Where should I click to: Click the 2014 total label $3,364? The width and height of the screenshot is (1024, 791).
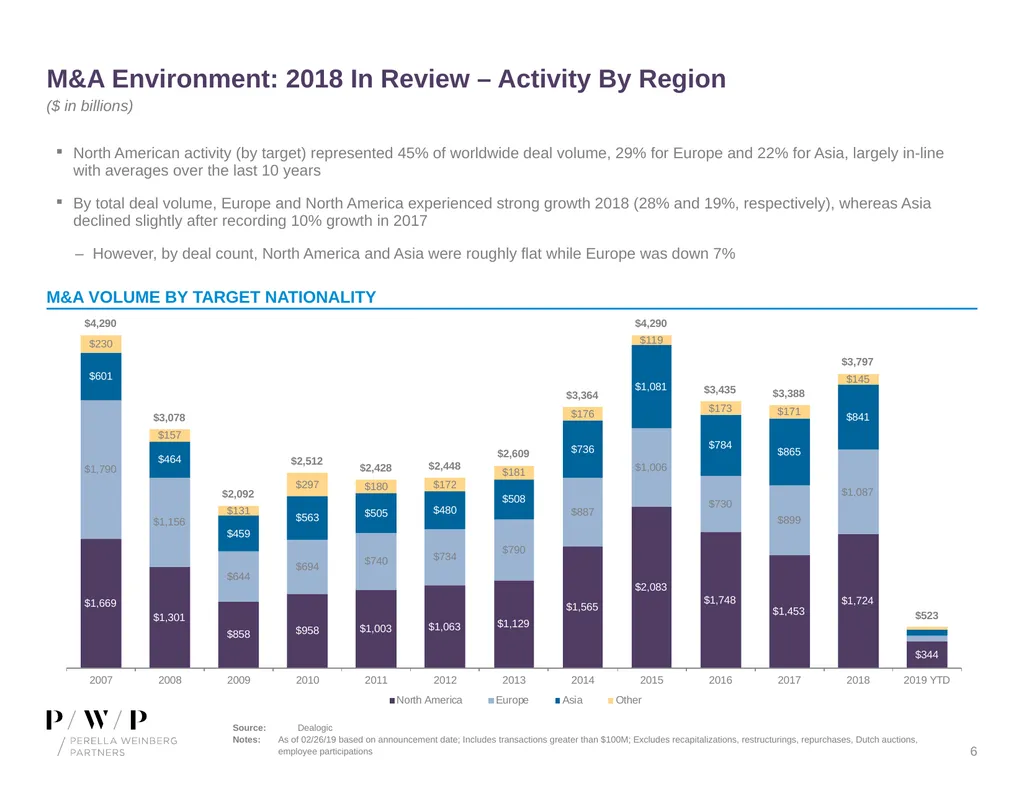pyautogui.click(x=582, y=395)
